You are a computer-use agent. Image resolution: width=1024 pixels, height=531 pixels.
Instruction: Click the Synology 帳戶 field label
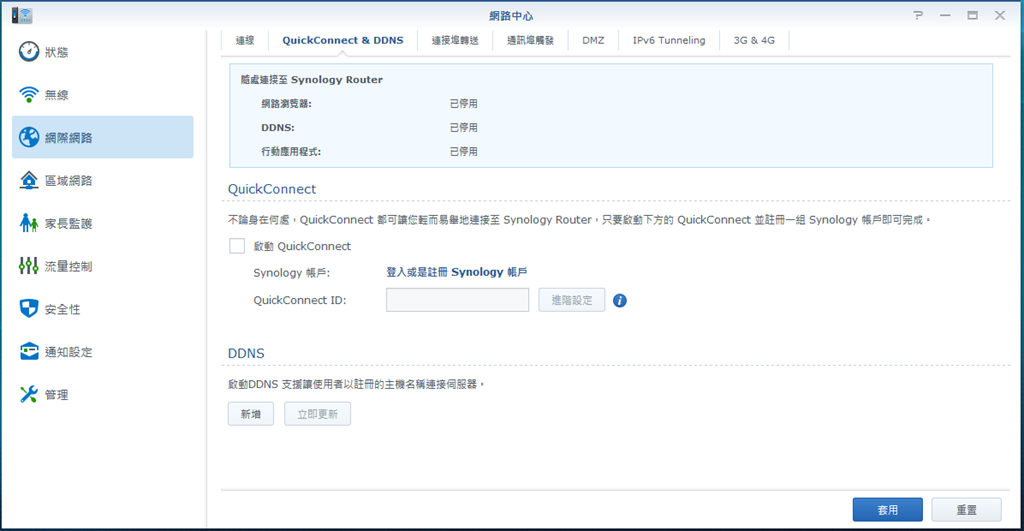pyautogui.click(x=291, y=273)
